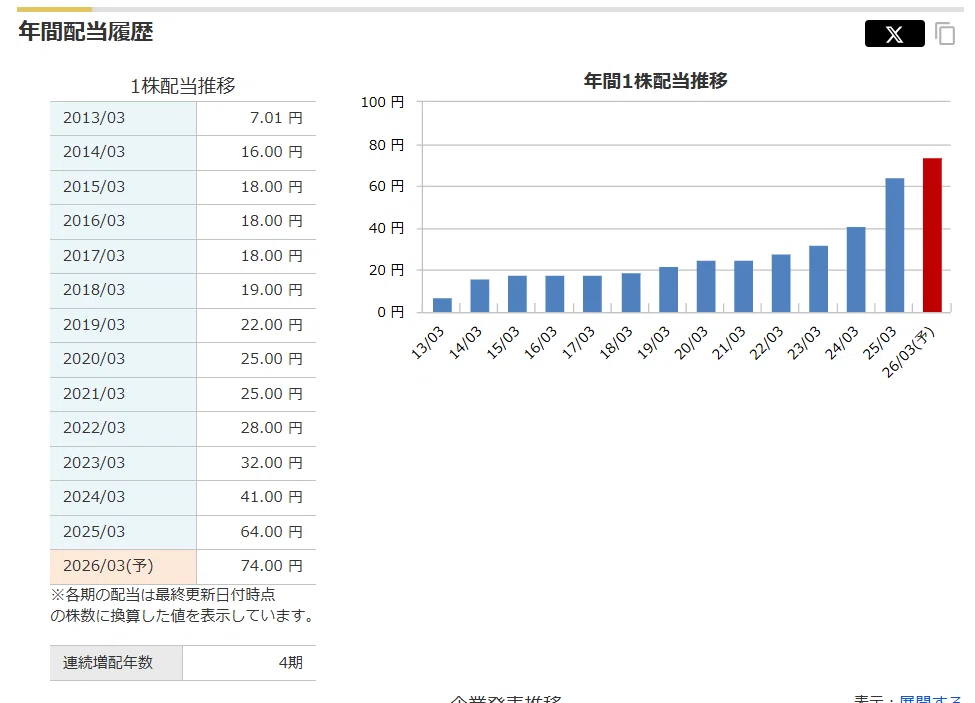Click the footnote starting with ※各期の配当
Viewport: 975px width, 703px height.
[x=183, y=605]
